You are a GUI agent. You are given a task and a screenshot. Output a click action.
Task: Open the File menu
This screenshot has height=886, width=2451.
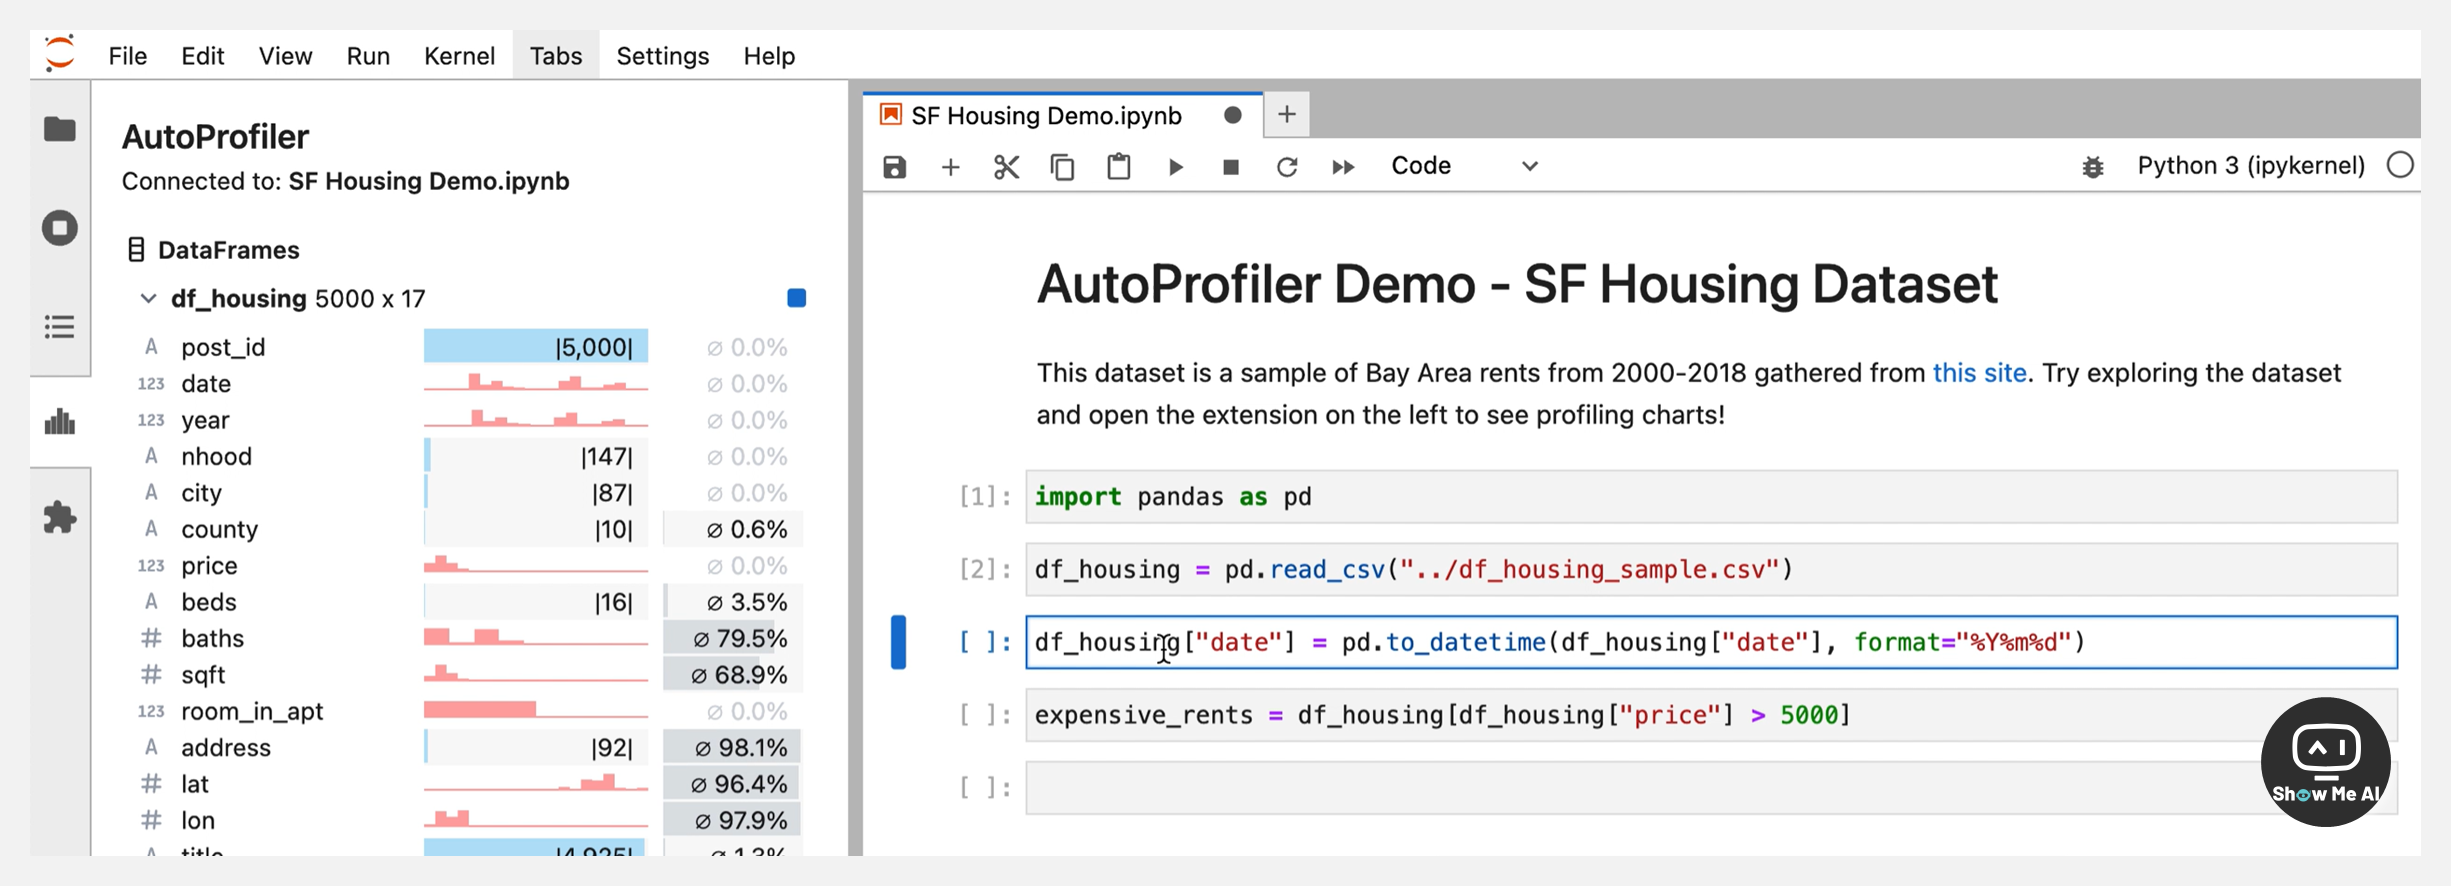(x=128, y=56)
